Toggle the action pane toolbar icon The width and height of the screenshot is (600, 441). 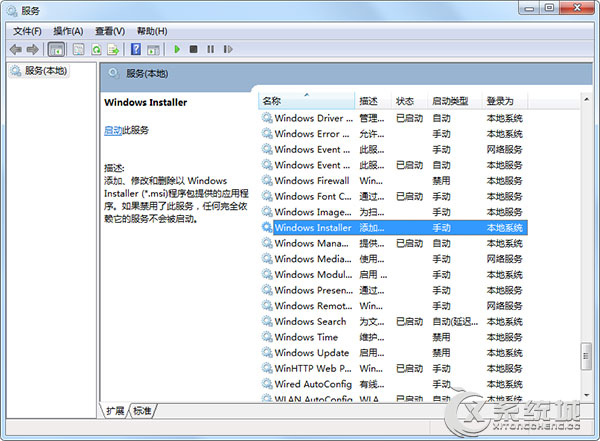(x=153, y=49)
